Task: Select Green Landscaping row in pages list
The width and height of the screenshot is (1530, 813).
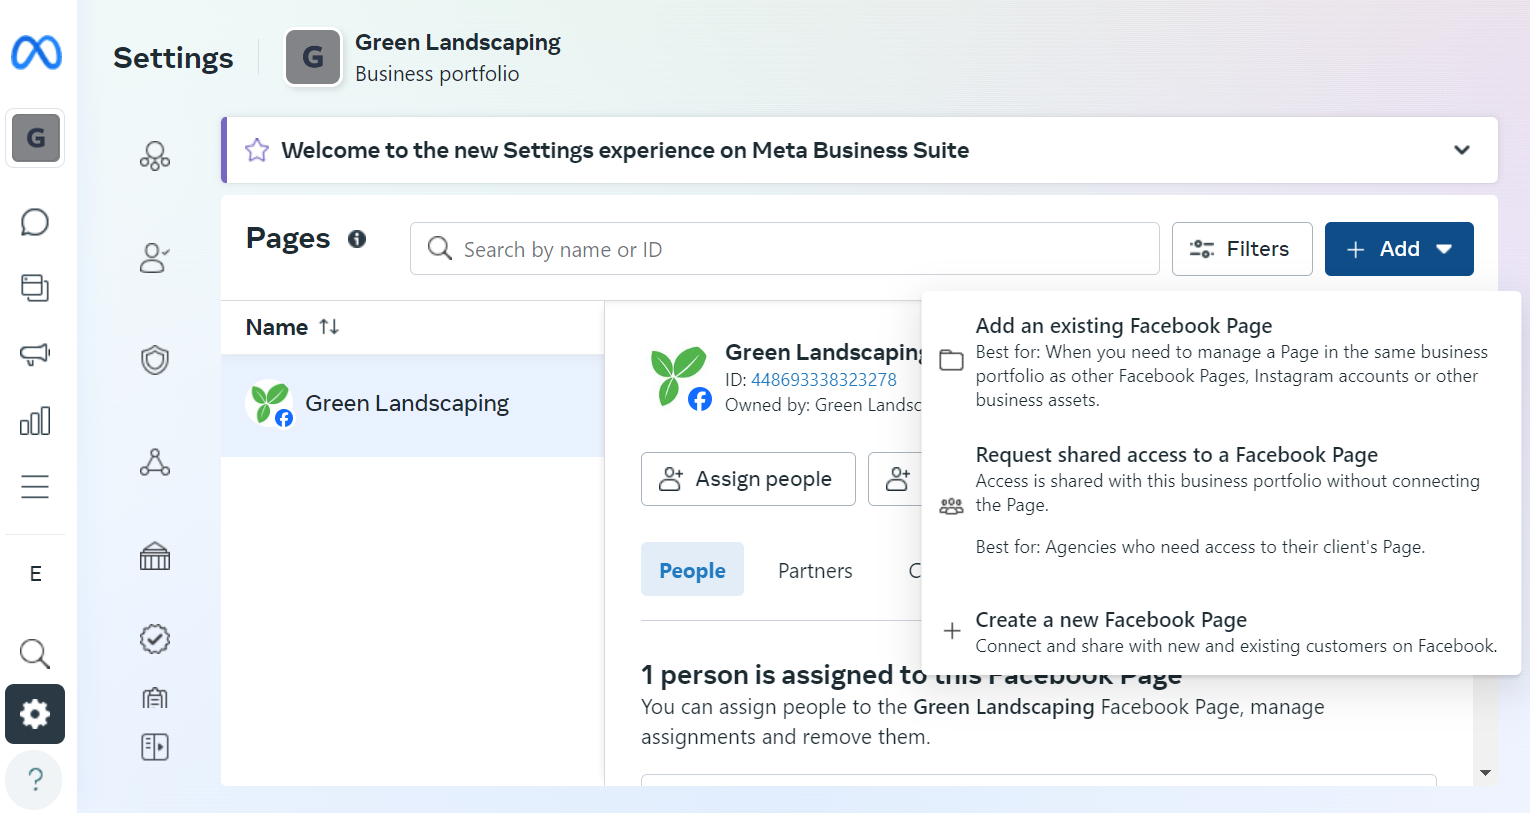Action: [412, 405]
